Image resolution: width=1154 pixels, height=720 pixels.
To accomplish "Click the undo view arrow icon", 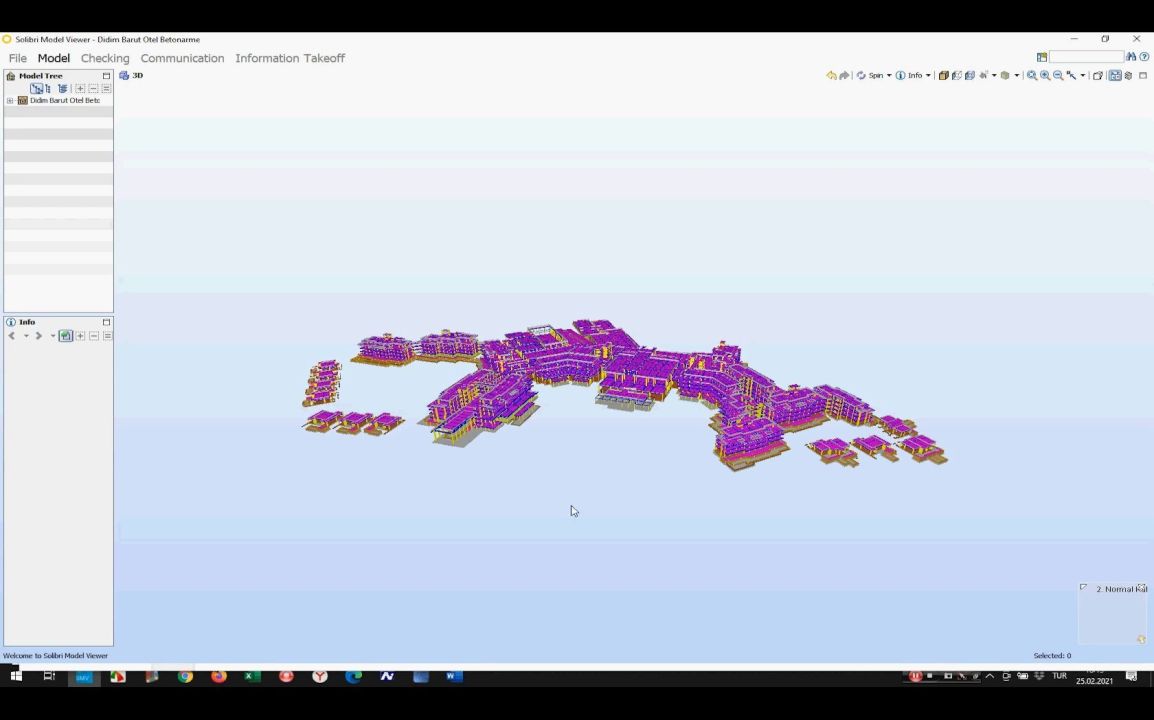I will [x=831, y=76].
